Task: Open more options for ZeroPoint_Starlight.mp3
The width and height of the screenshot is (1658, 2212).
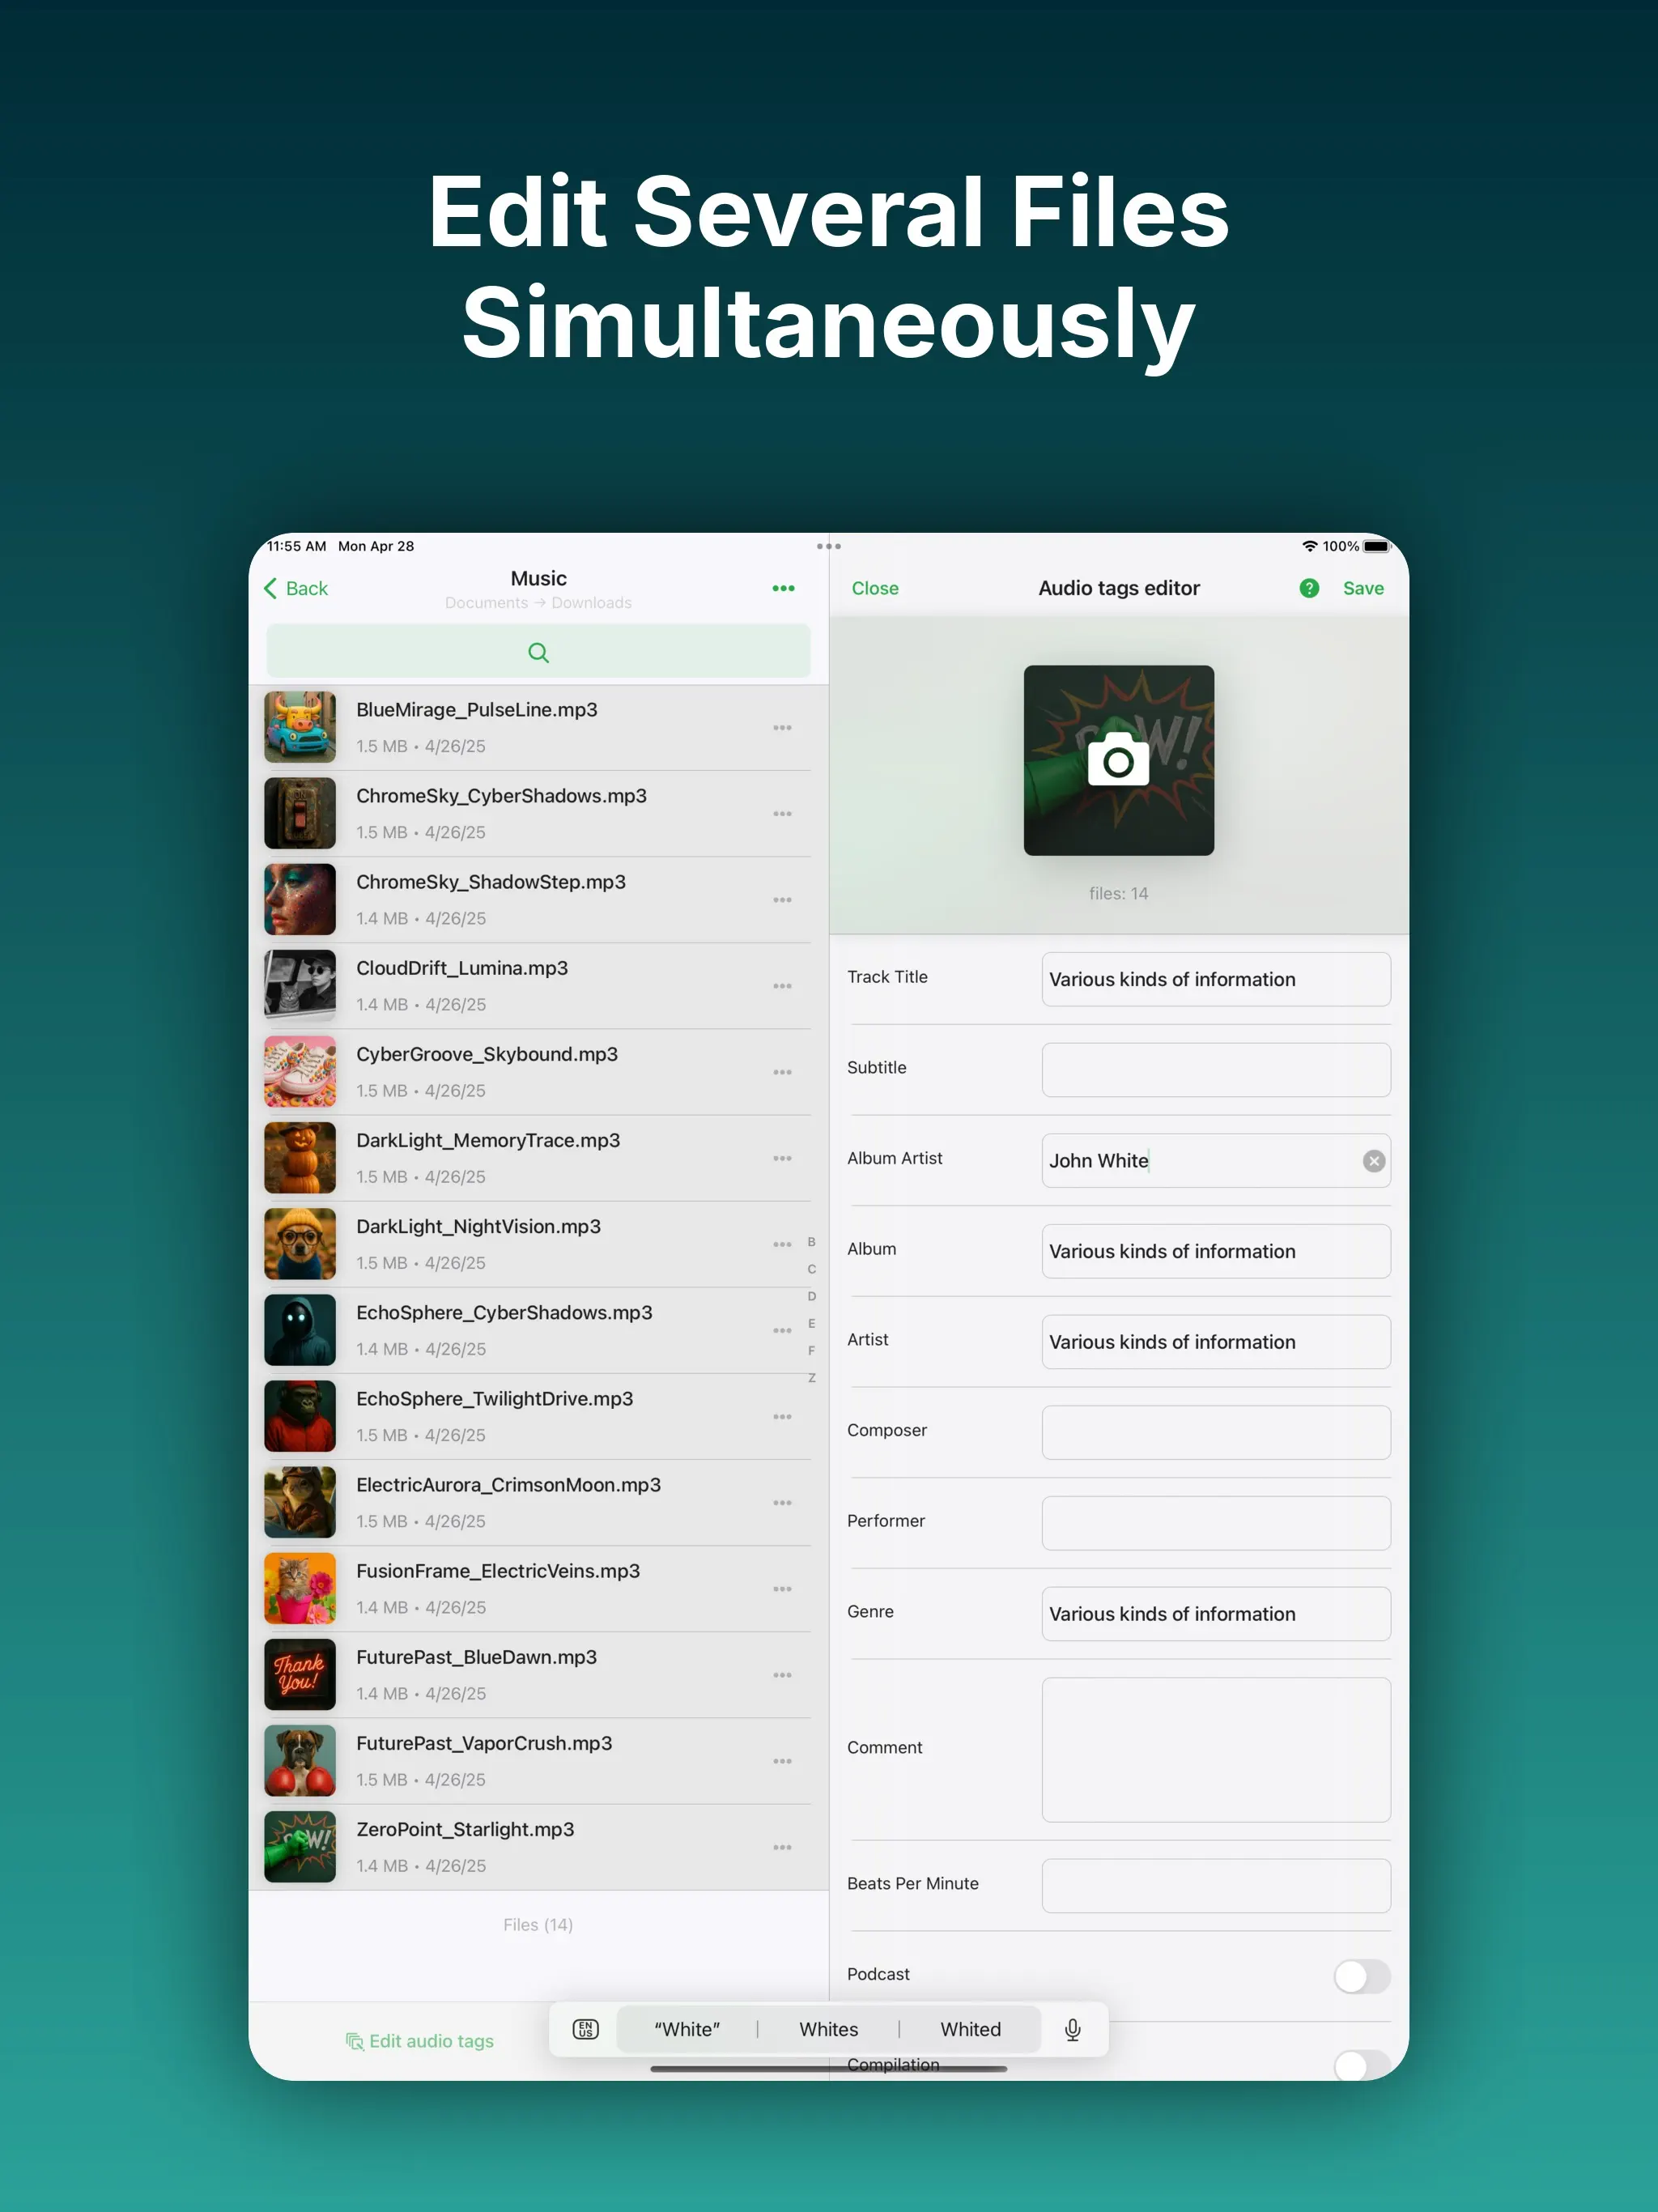Action: [x=782, y=1847]
